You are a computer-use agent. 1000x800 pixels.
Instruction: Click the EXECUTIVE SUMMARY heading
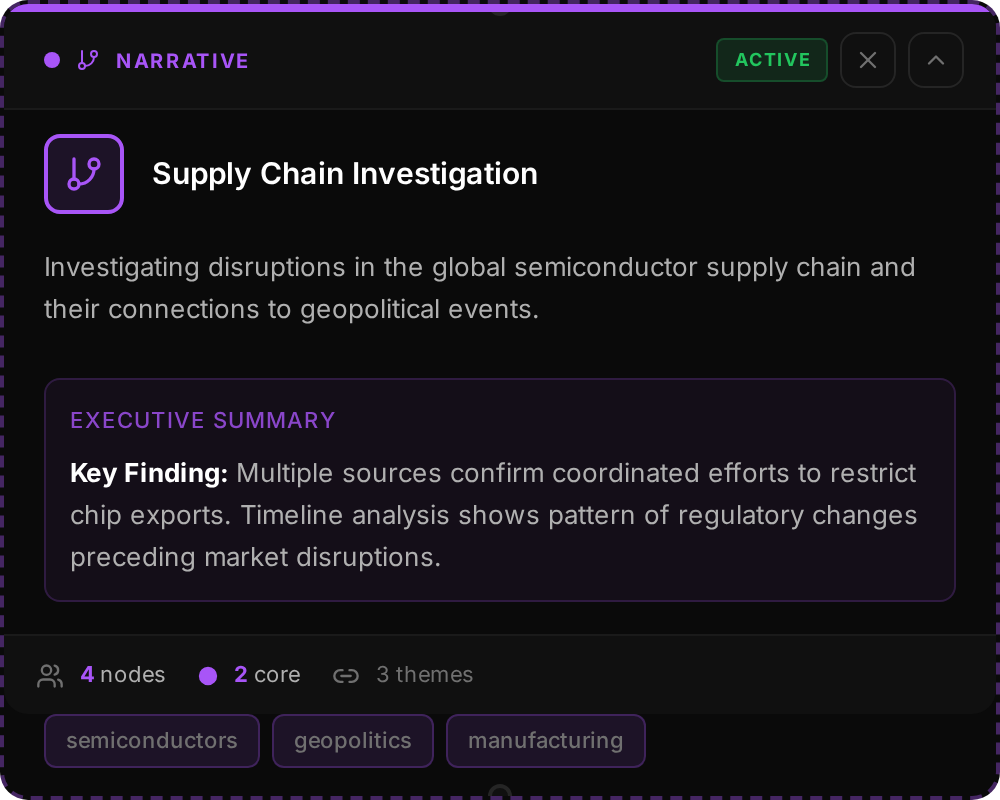click(x=203, y=420)
